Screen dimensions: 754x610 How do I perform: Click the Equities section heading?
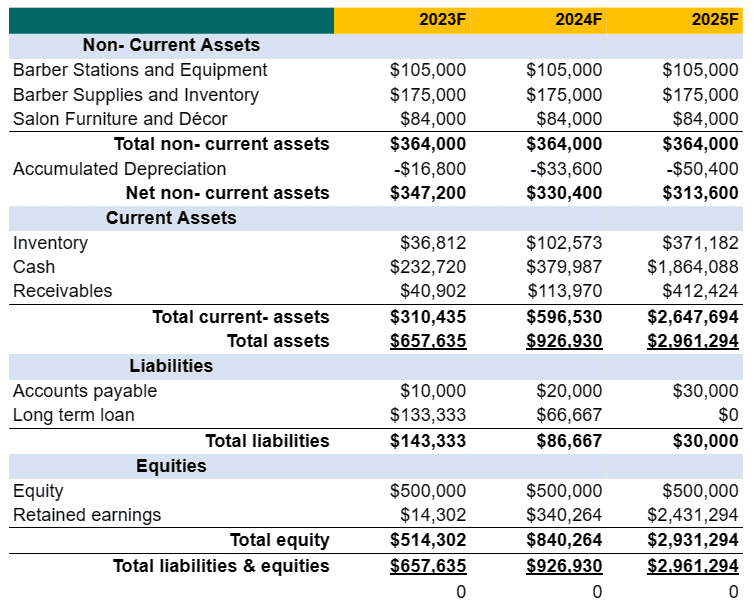point(171,466)
